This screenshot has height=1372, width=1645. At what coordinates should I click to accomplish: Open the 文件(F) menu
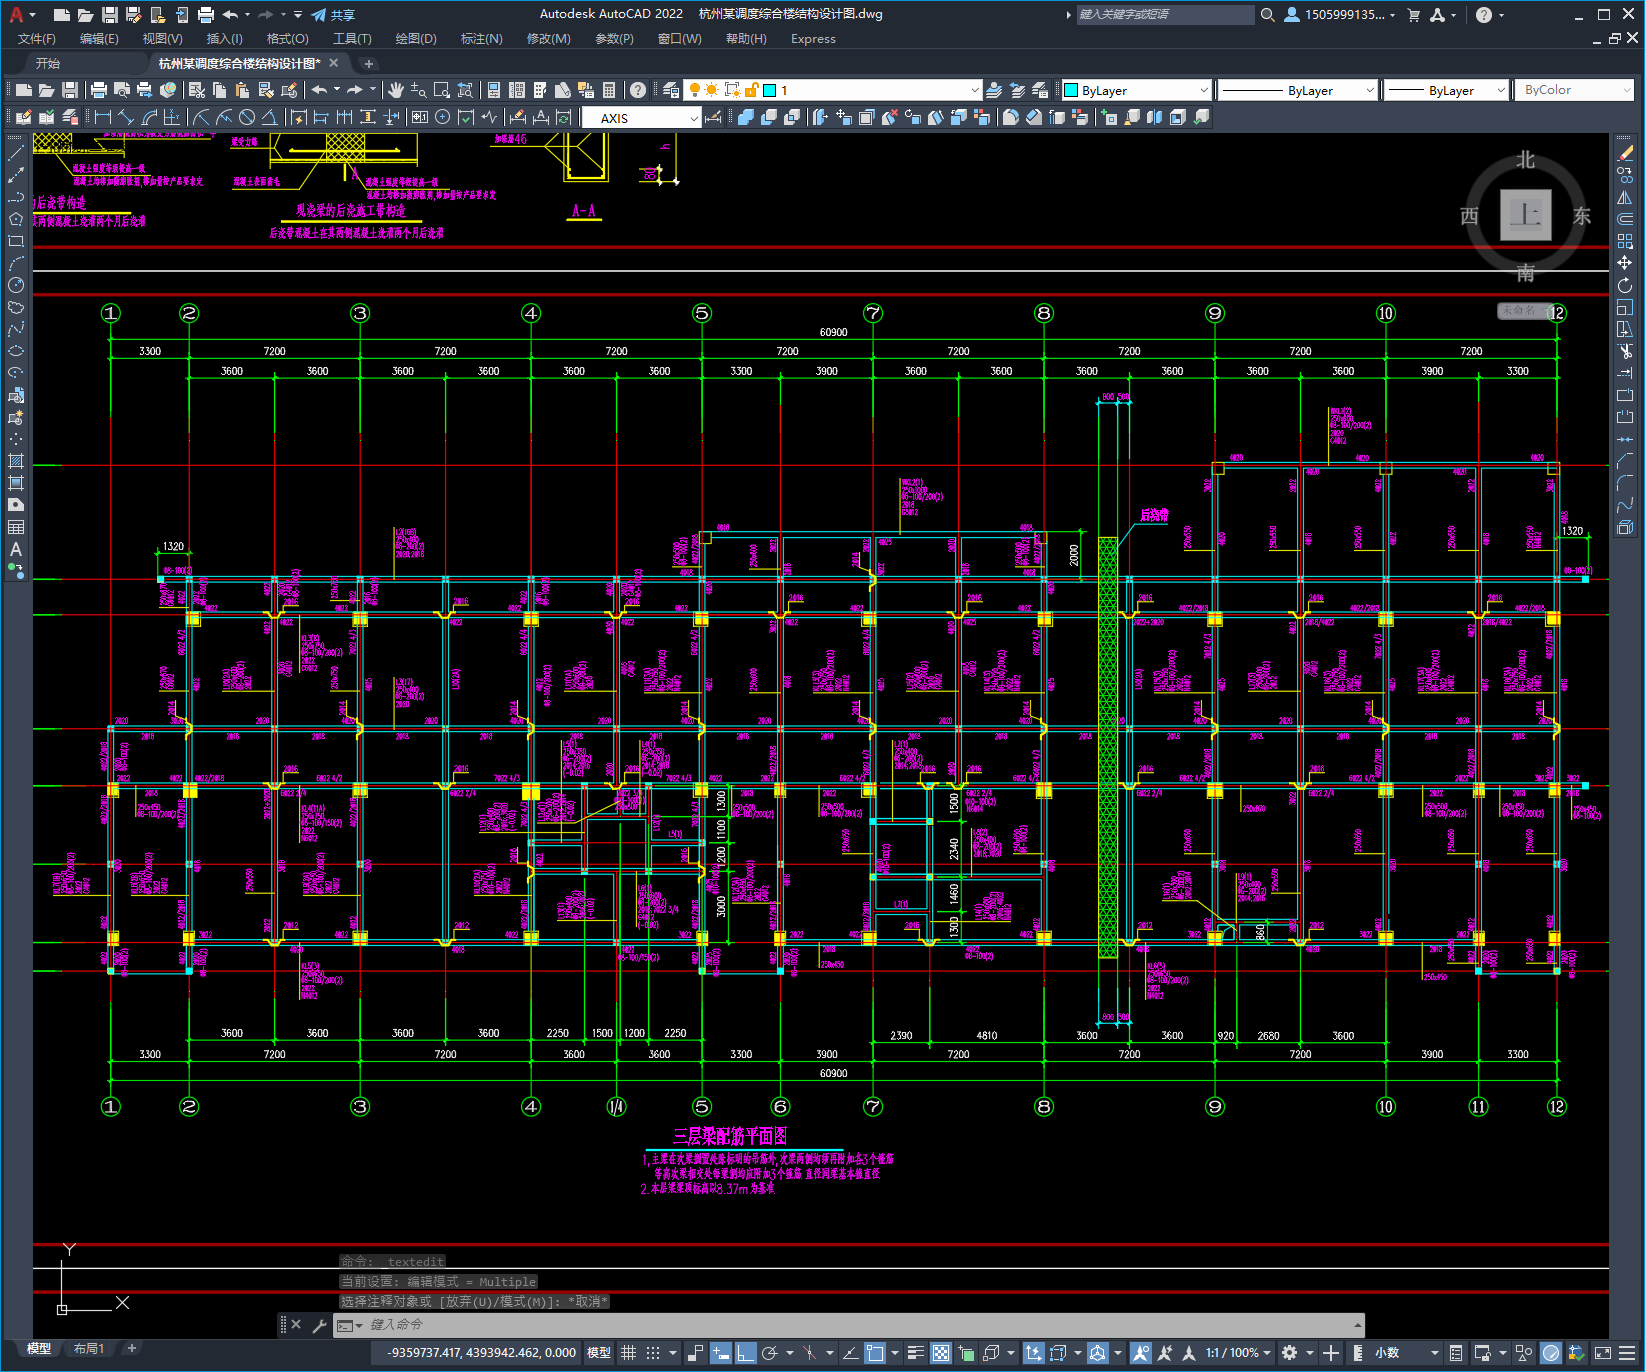(x=37, y=39)
